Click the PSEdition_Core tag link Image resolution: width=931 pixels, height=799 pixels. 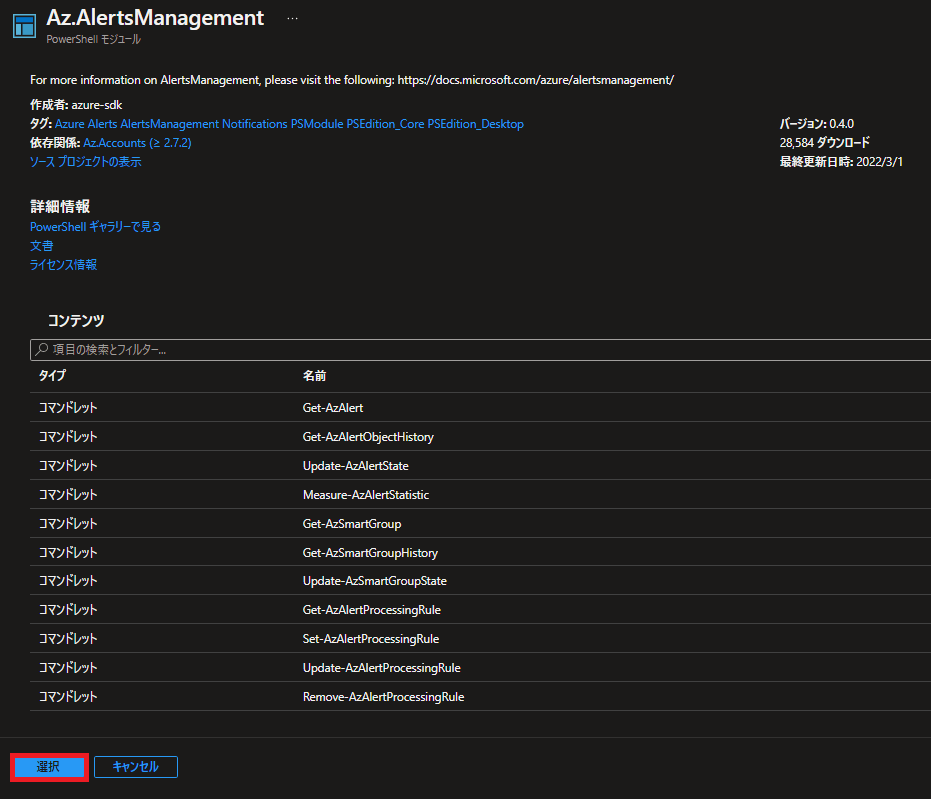(385, 124)
